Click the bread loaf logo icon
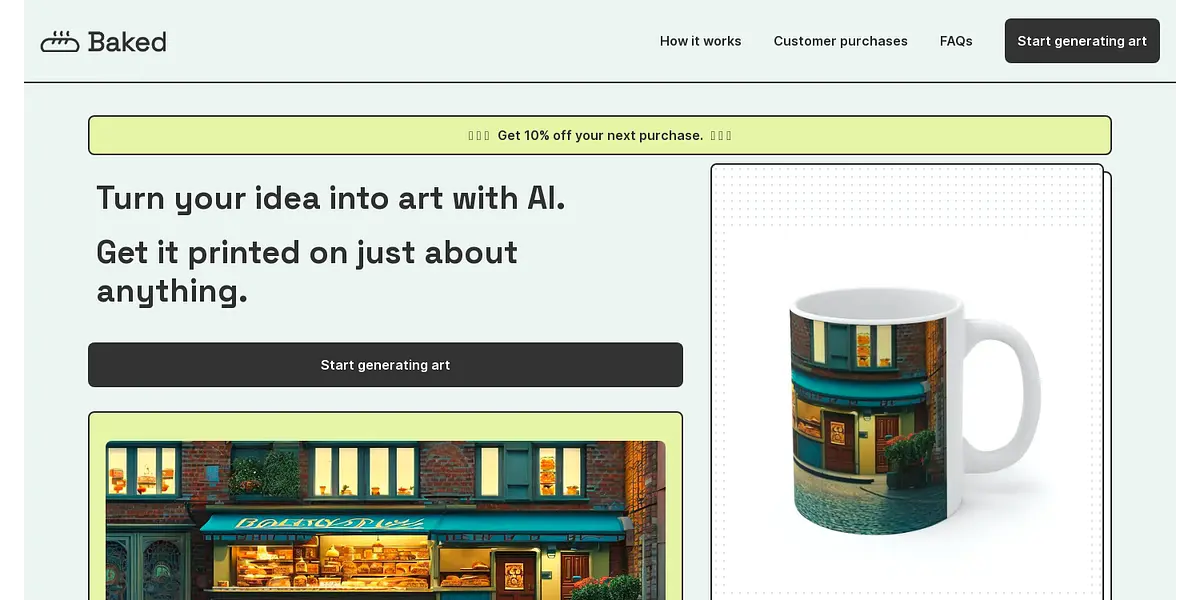1200x600 pixels. coord(59,41)
